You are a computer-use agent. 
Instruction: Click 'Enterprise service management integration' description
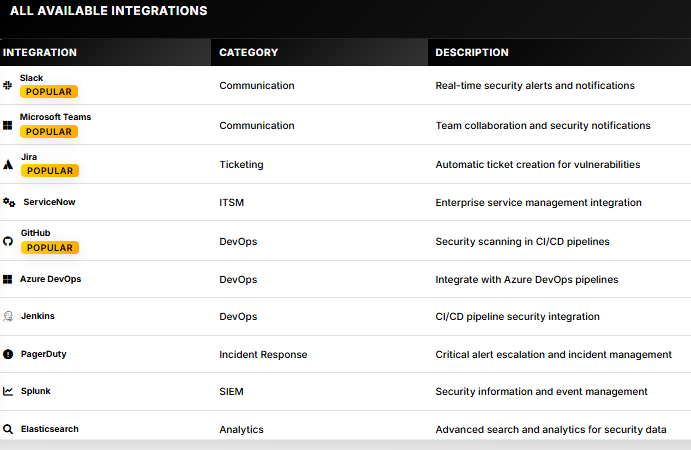539,203
